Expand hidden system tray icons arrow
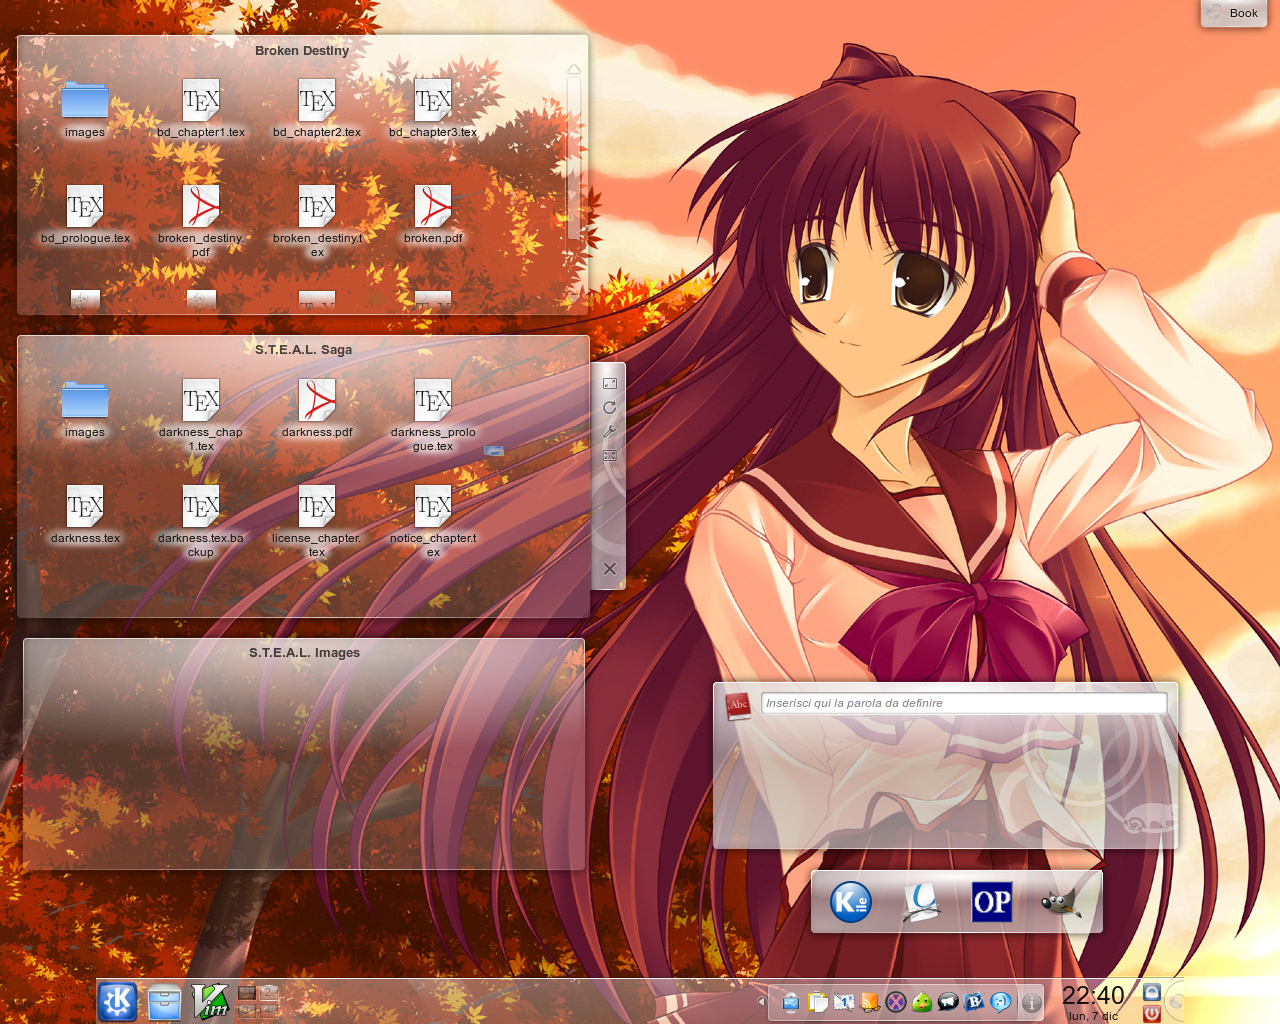The height and width of the screenshot is (1024, 1280). tap(761, 1001)
